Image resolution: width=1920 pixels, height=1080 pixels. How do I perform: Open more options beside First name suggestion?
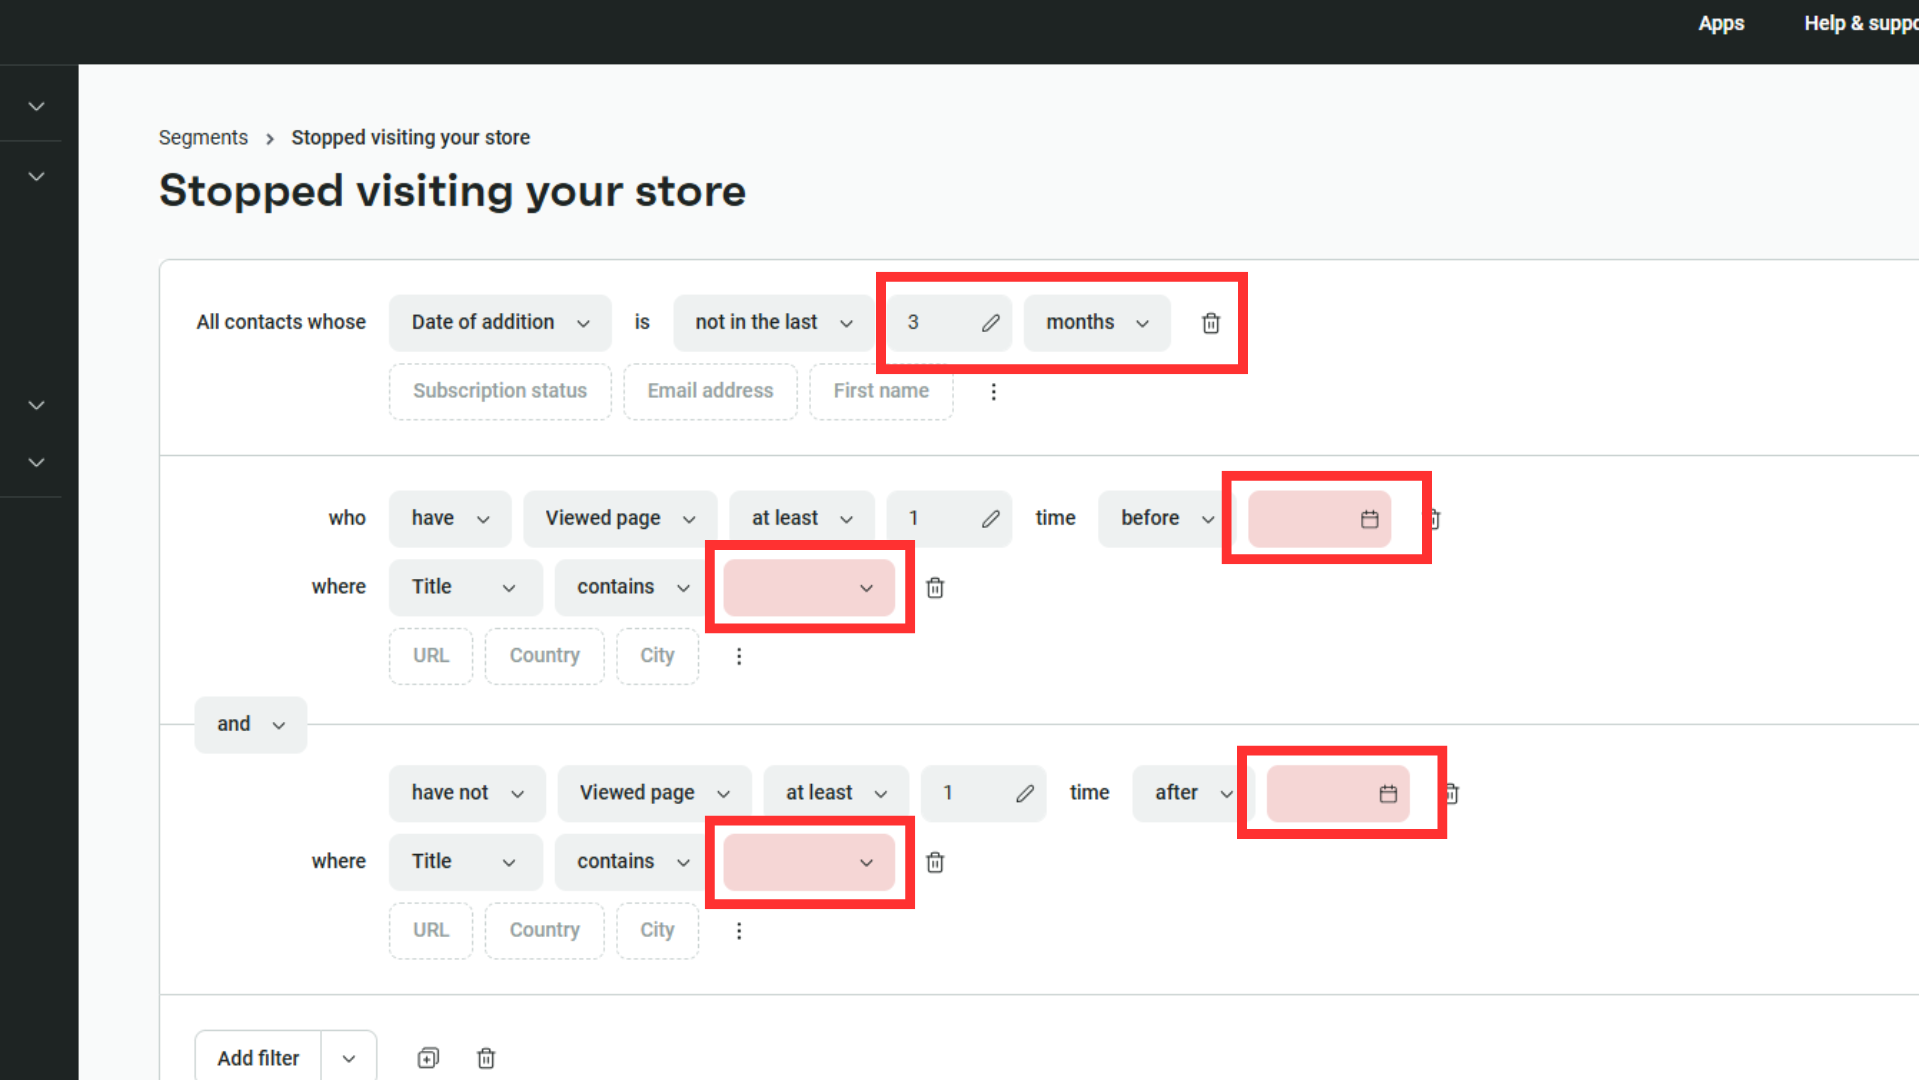pyautogui.click(x=993, y=392)
